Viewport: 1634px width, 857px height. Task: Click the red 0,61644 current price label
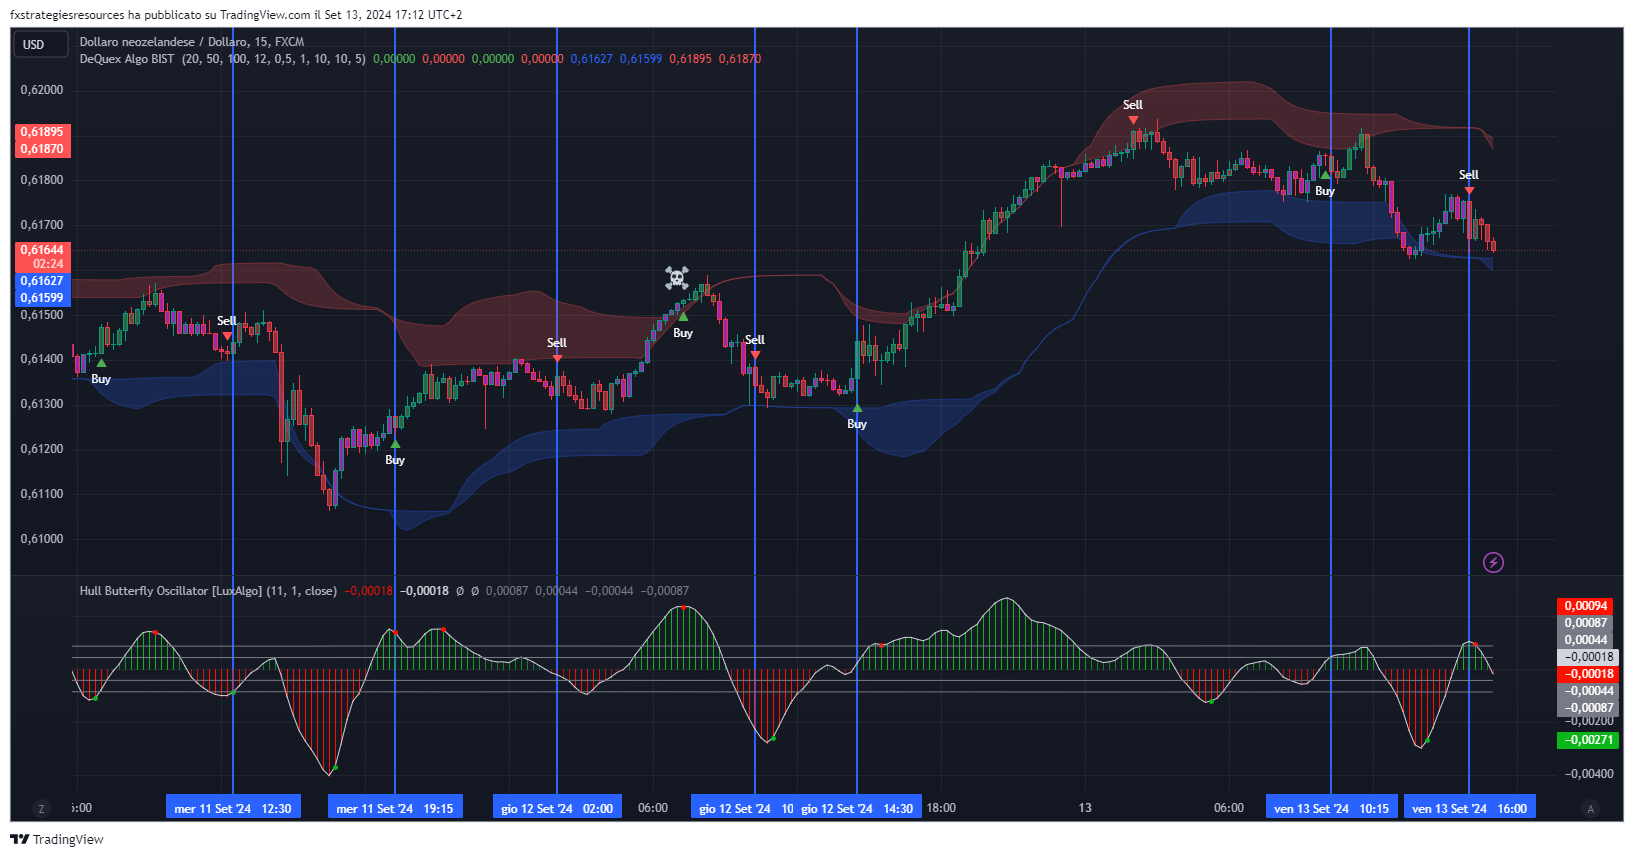coord(42,250)
